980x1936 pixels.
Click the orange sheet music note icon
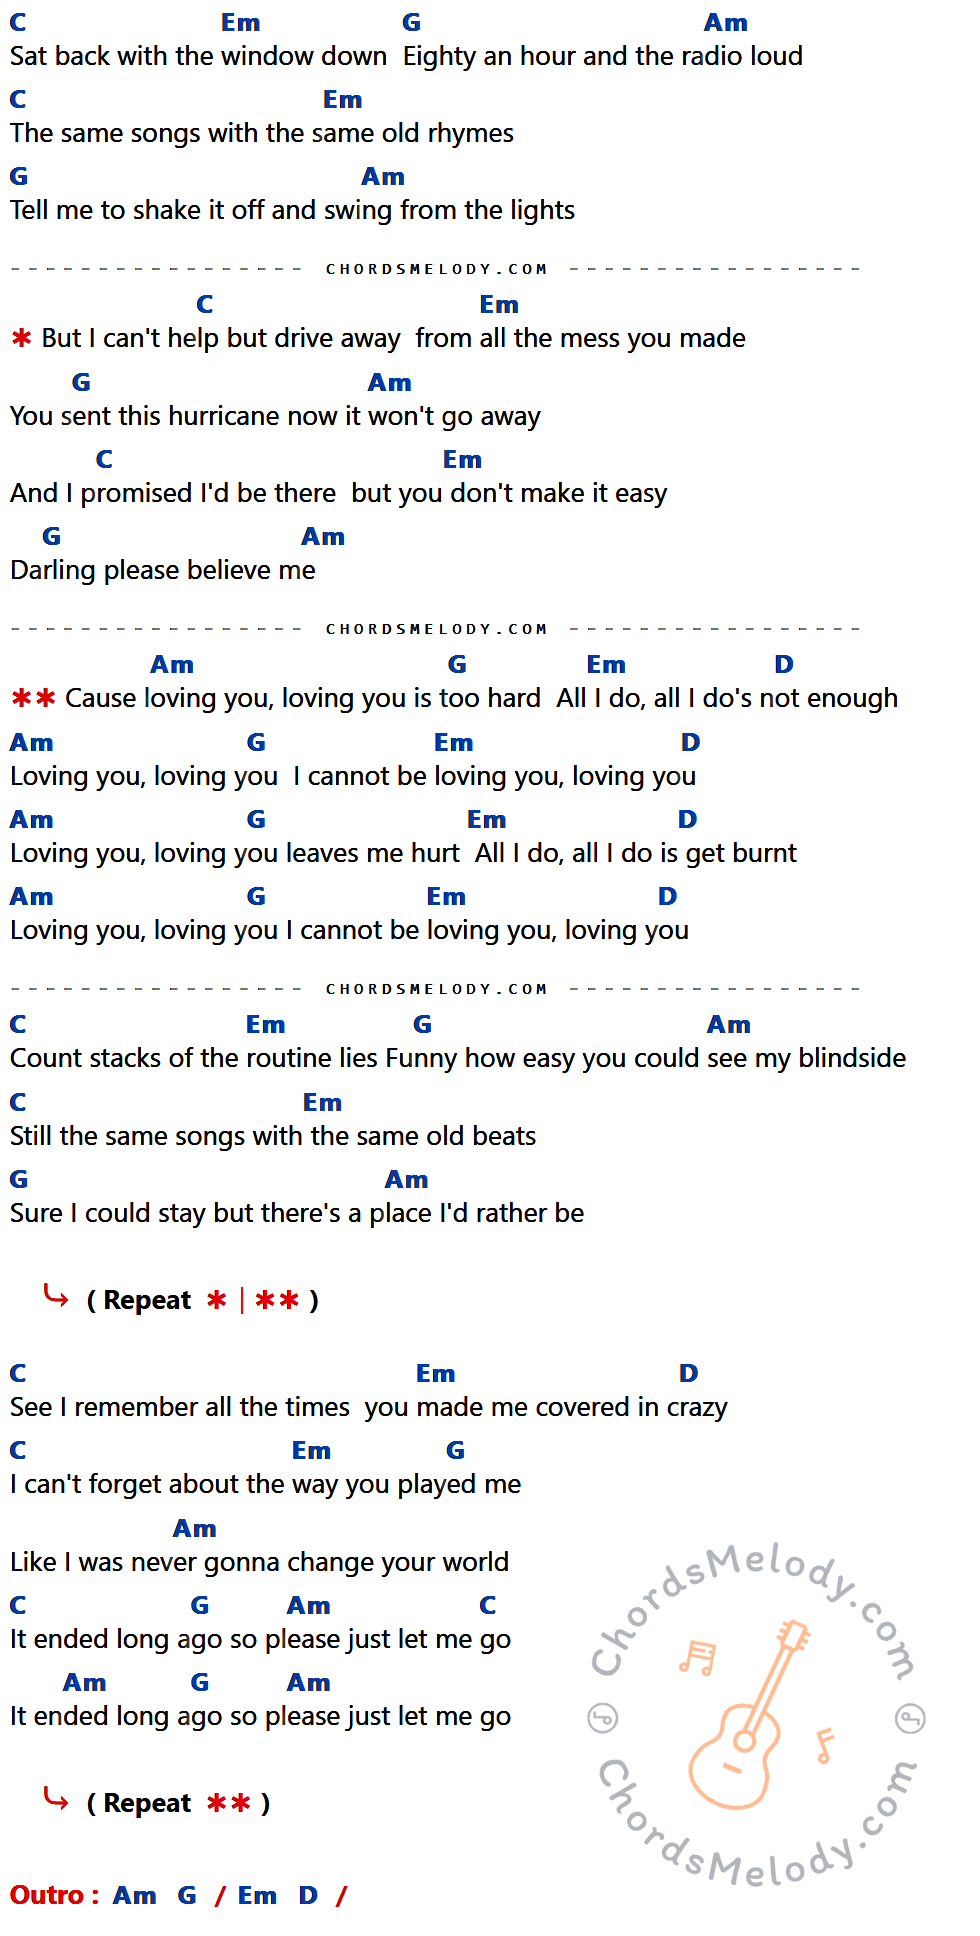(697, 1657)
